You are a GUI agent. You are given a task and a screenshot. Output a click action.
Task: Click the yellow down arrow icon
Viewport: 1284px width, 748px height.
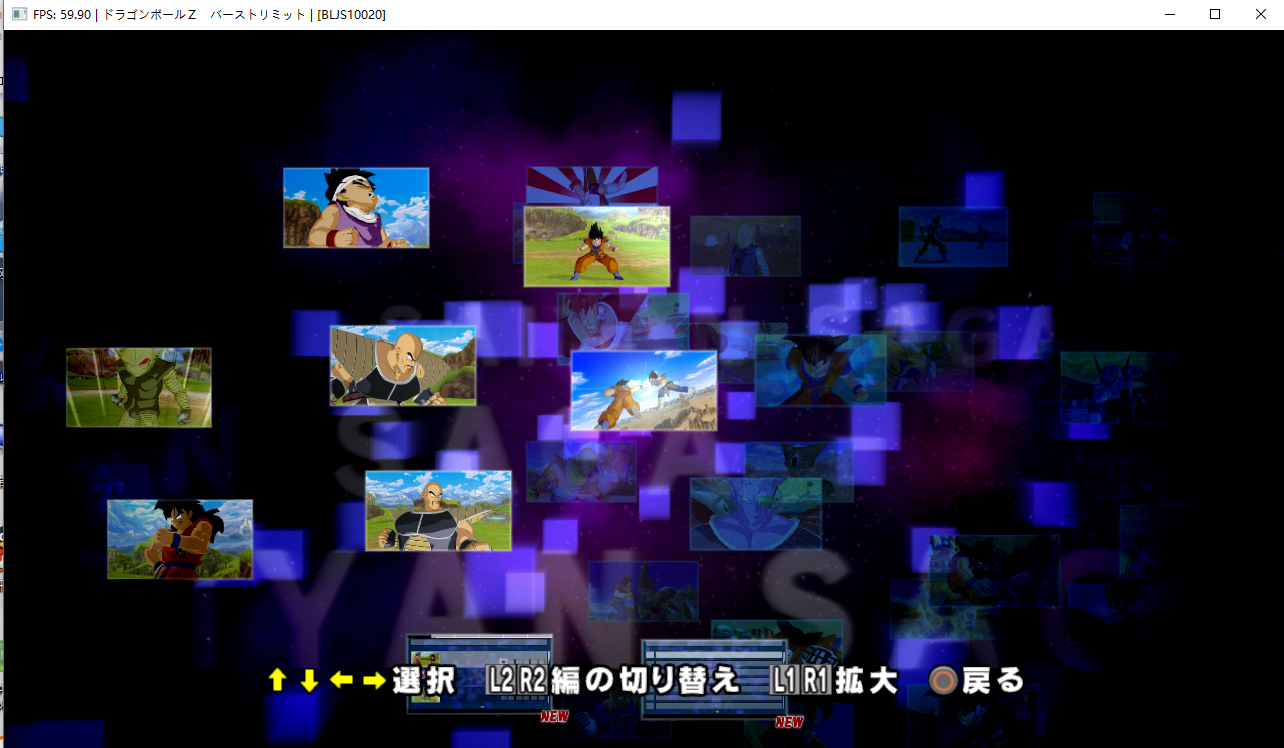[x=309, y=681]
